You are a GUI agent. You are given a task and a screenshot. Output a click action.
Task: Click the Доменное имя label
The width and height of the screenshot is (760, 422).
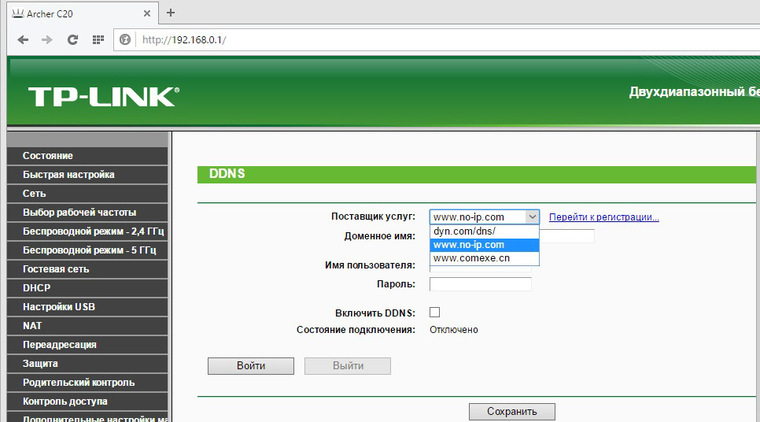[380, 236]
